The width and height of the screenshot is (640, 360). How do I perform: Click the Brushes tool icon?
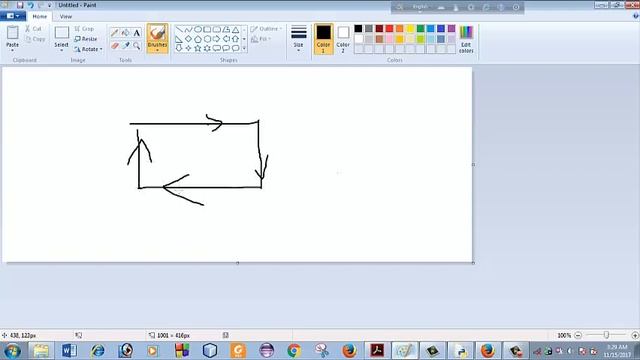157,33
